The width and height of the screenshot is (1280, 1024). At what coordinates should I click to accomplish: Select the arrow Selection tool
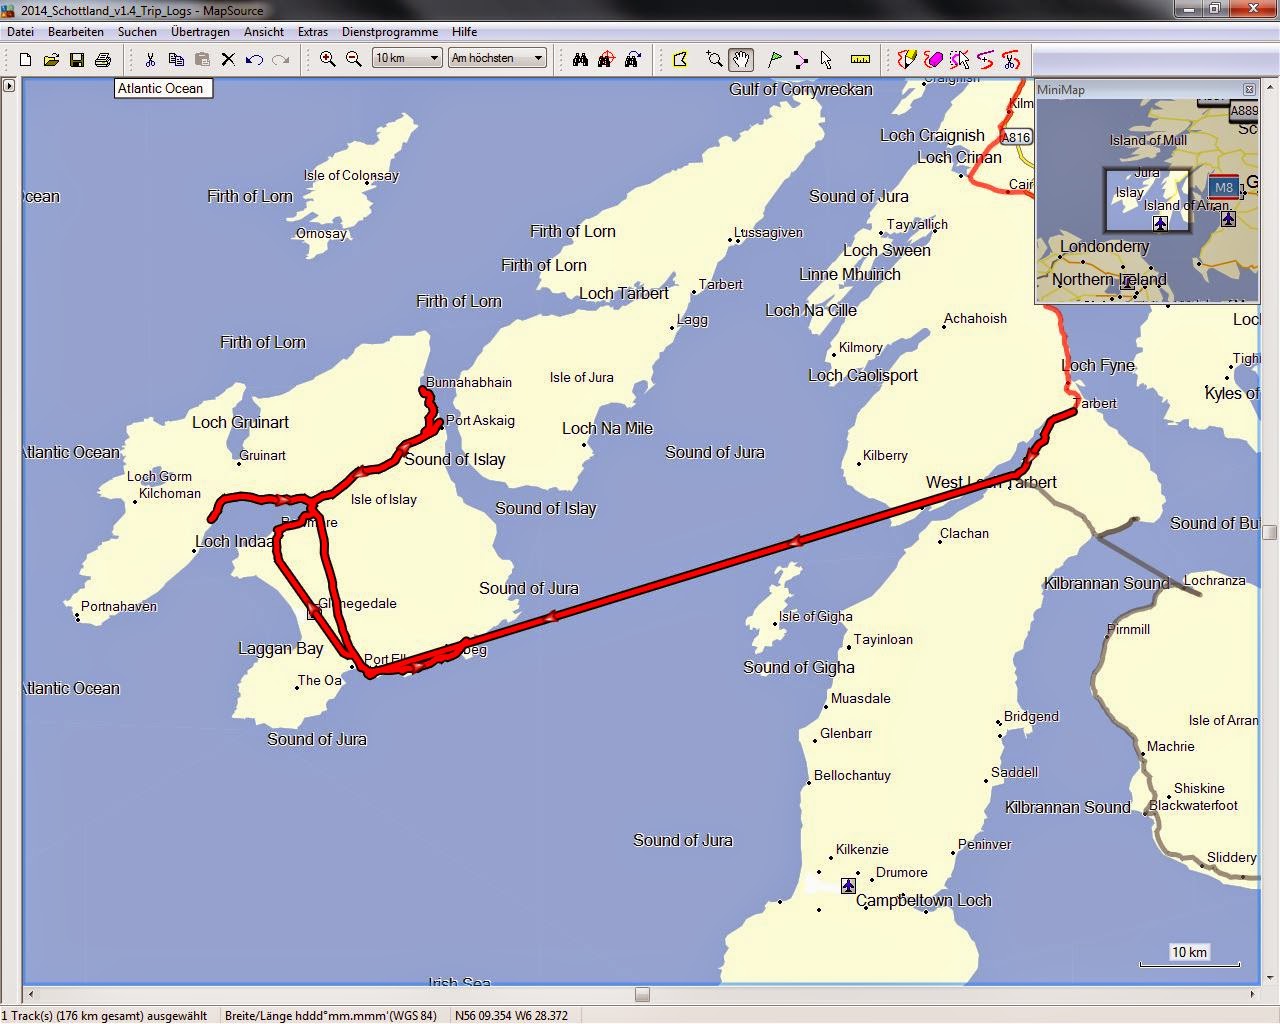[x=826, y=60]
